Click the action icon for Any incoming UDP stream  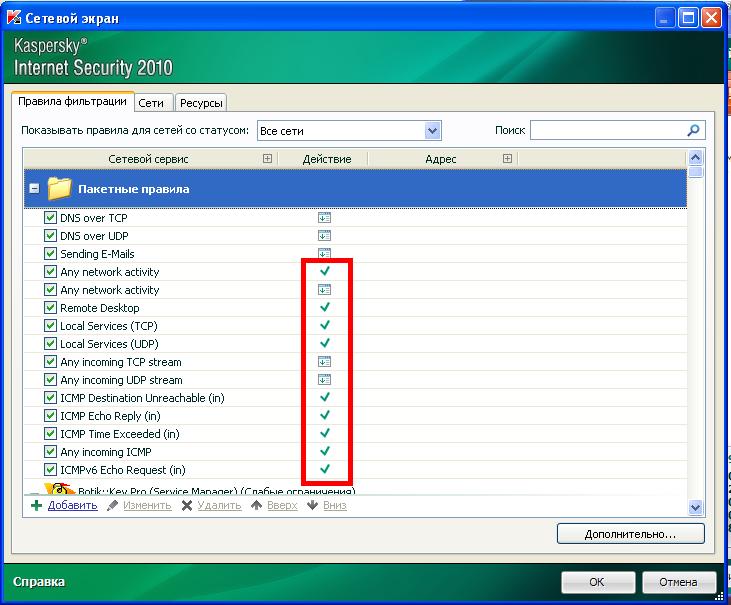(x=324, y=380)
